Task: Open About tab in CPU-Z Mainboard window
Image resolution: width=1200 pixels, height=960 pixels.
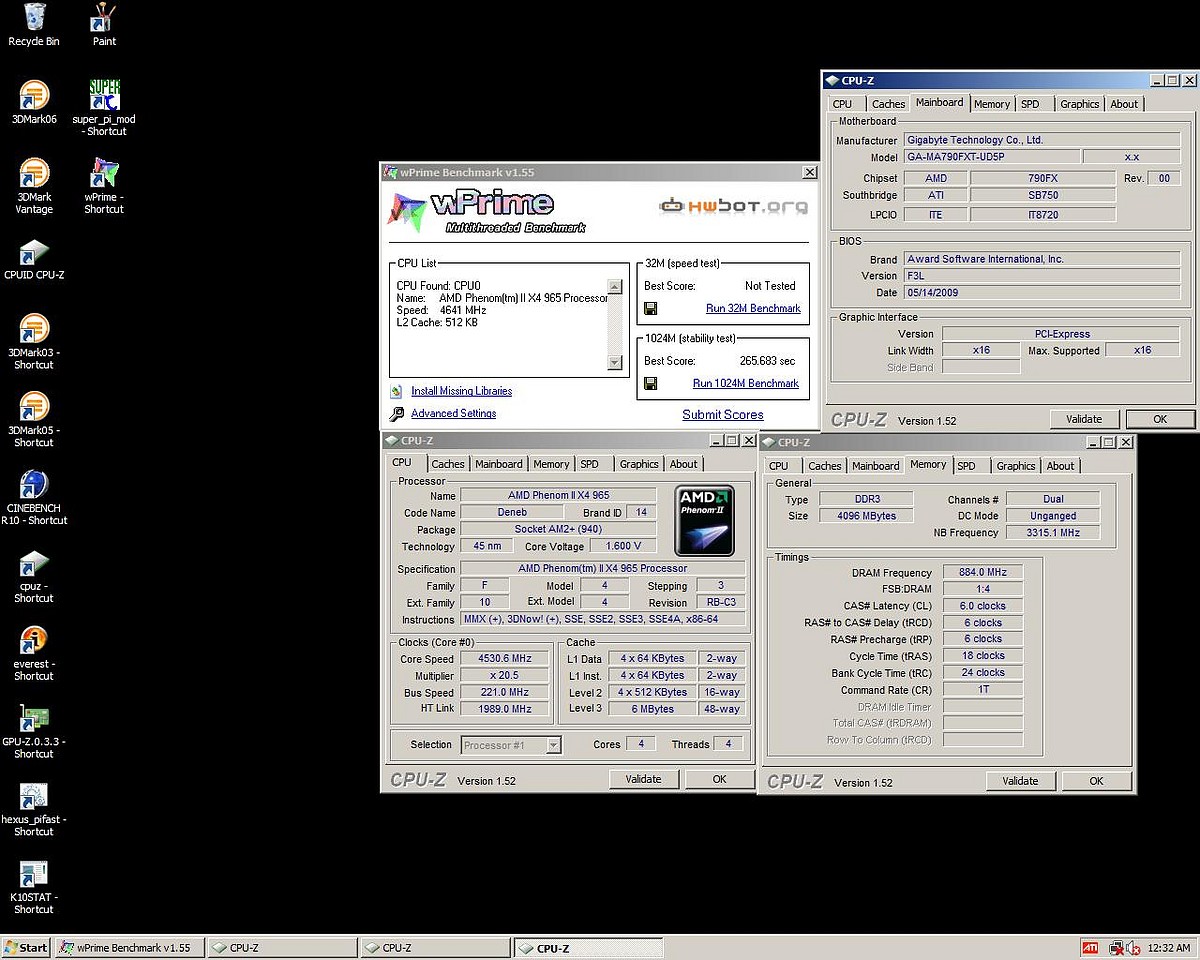Action: (x=1124, y=104)
